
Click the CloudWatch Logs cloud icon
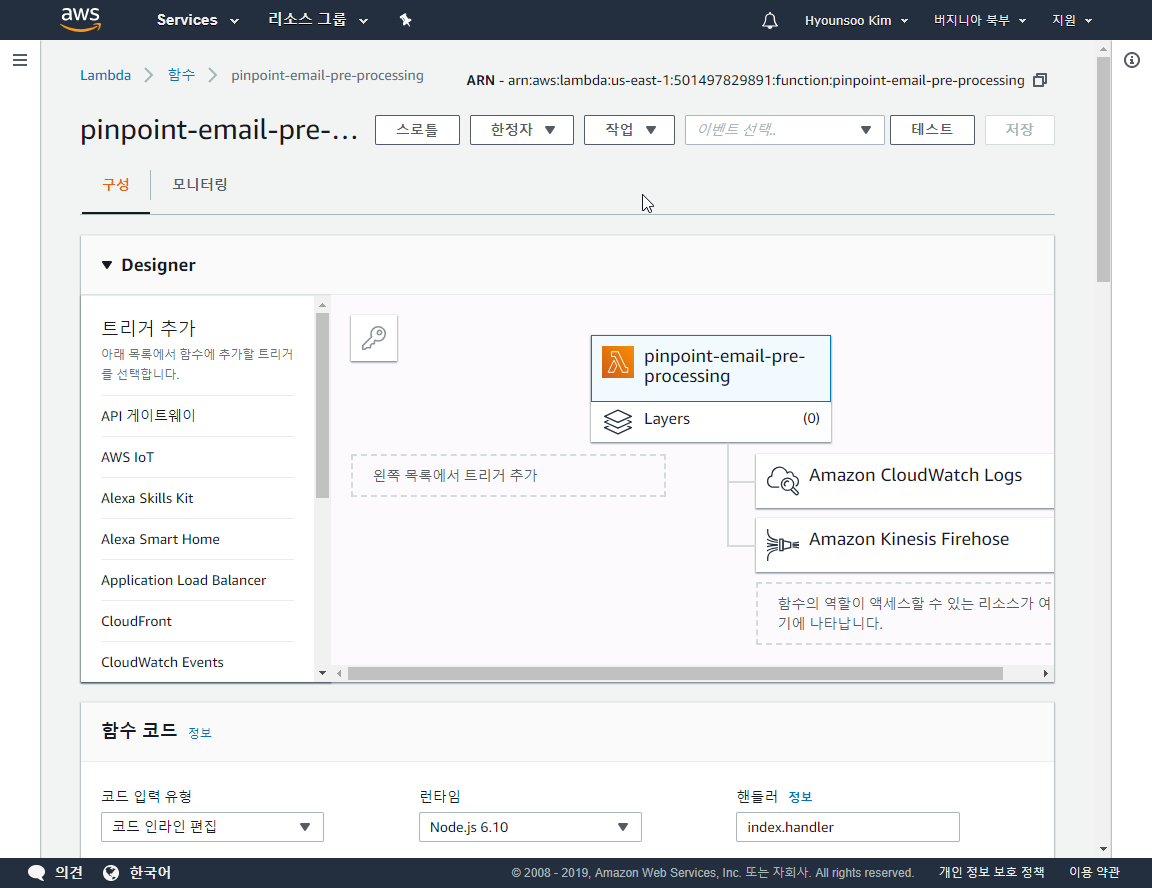[782, 480]
